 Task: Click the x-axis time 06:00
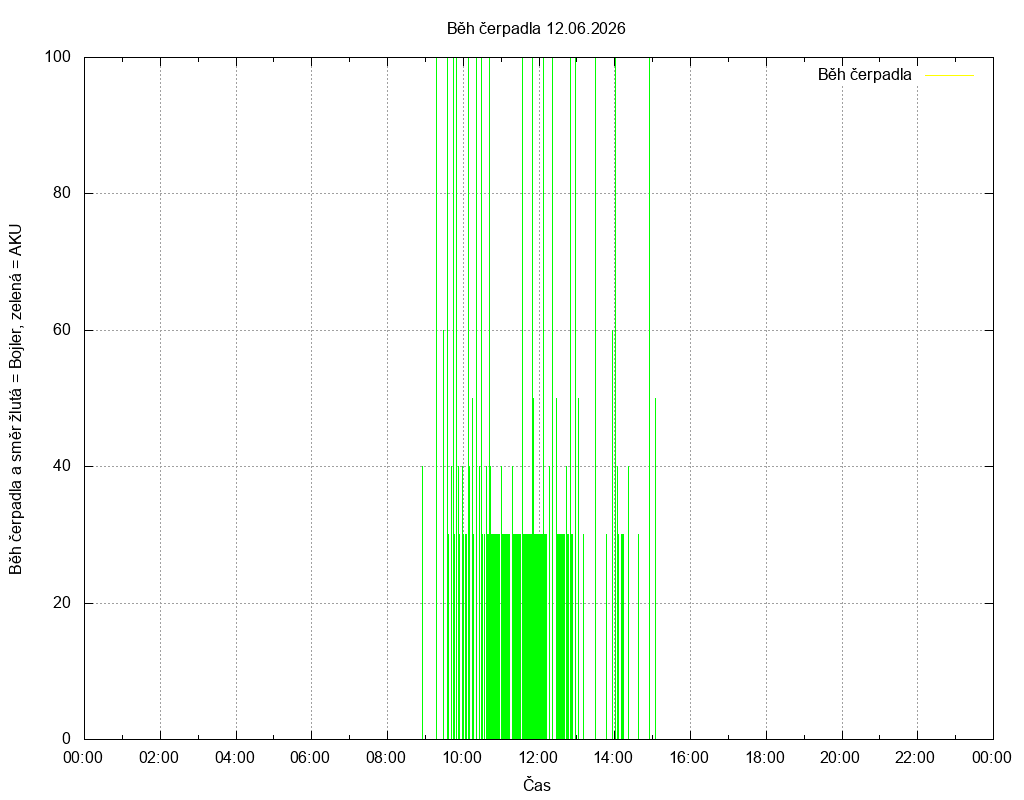click(310, 758)
